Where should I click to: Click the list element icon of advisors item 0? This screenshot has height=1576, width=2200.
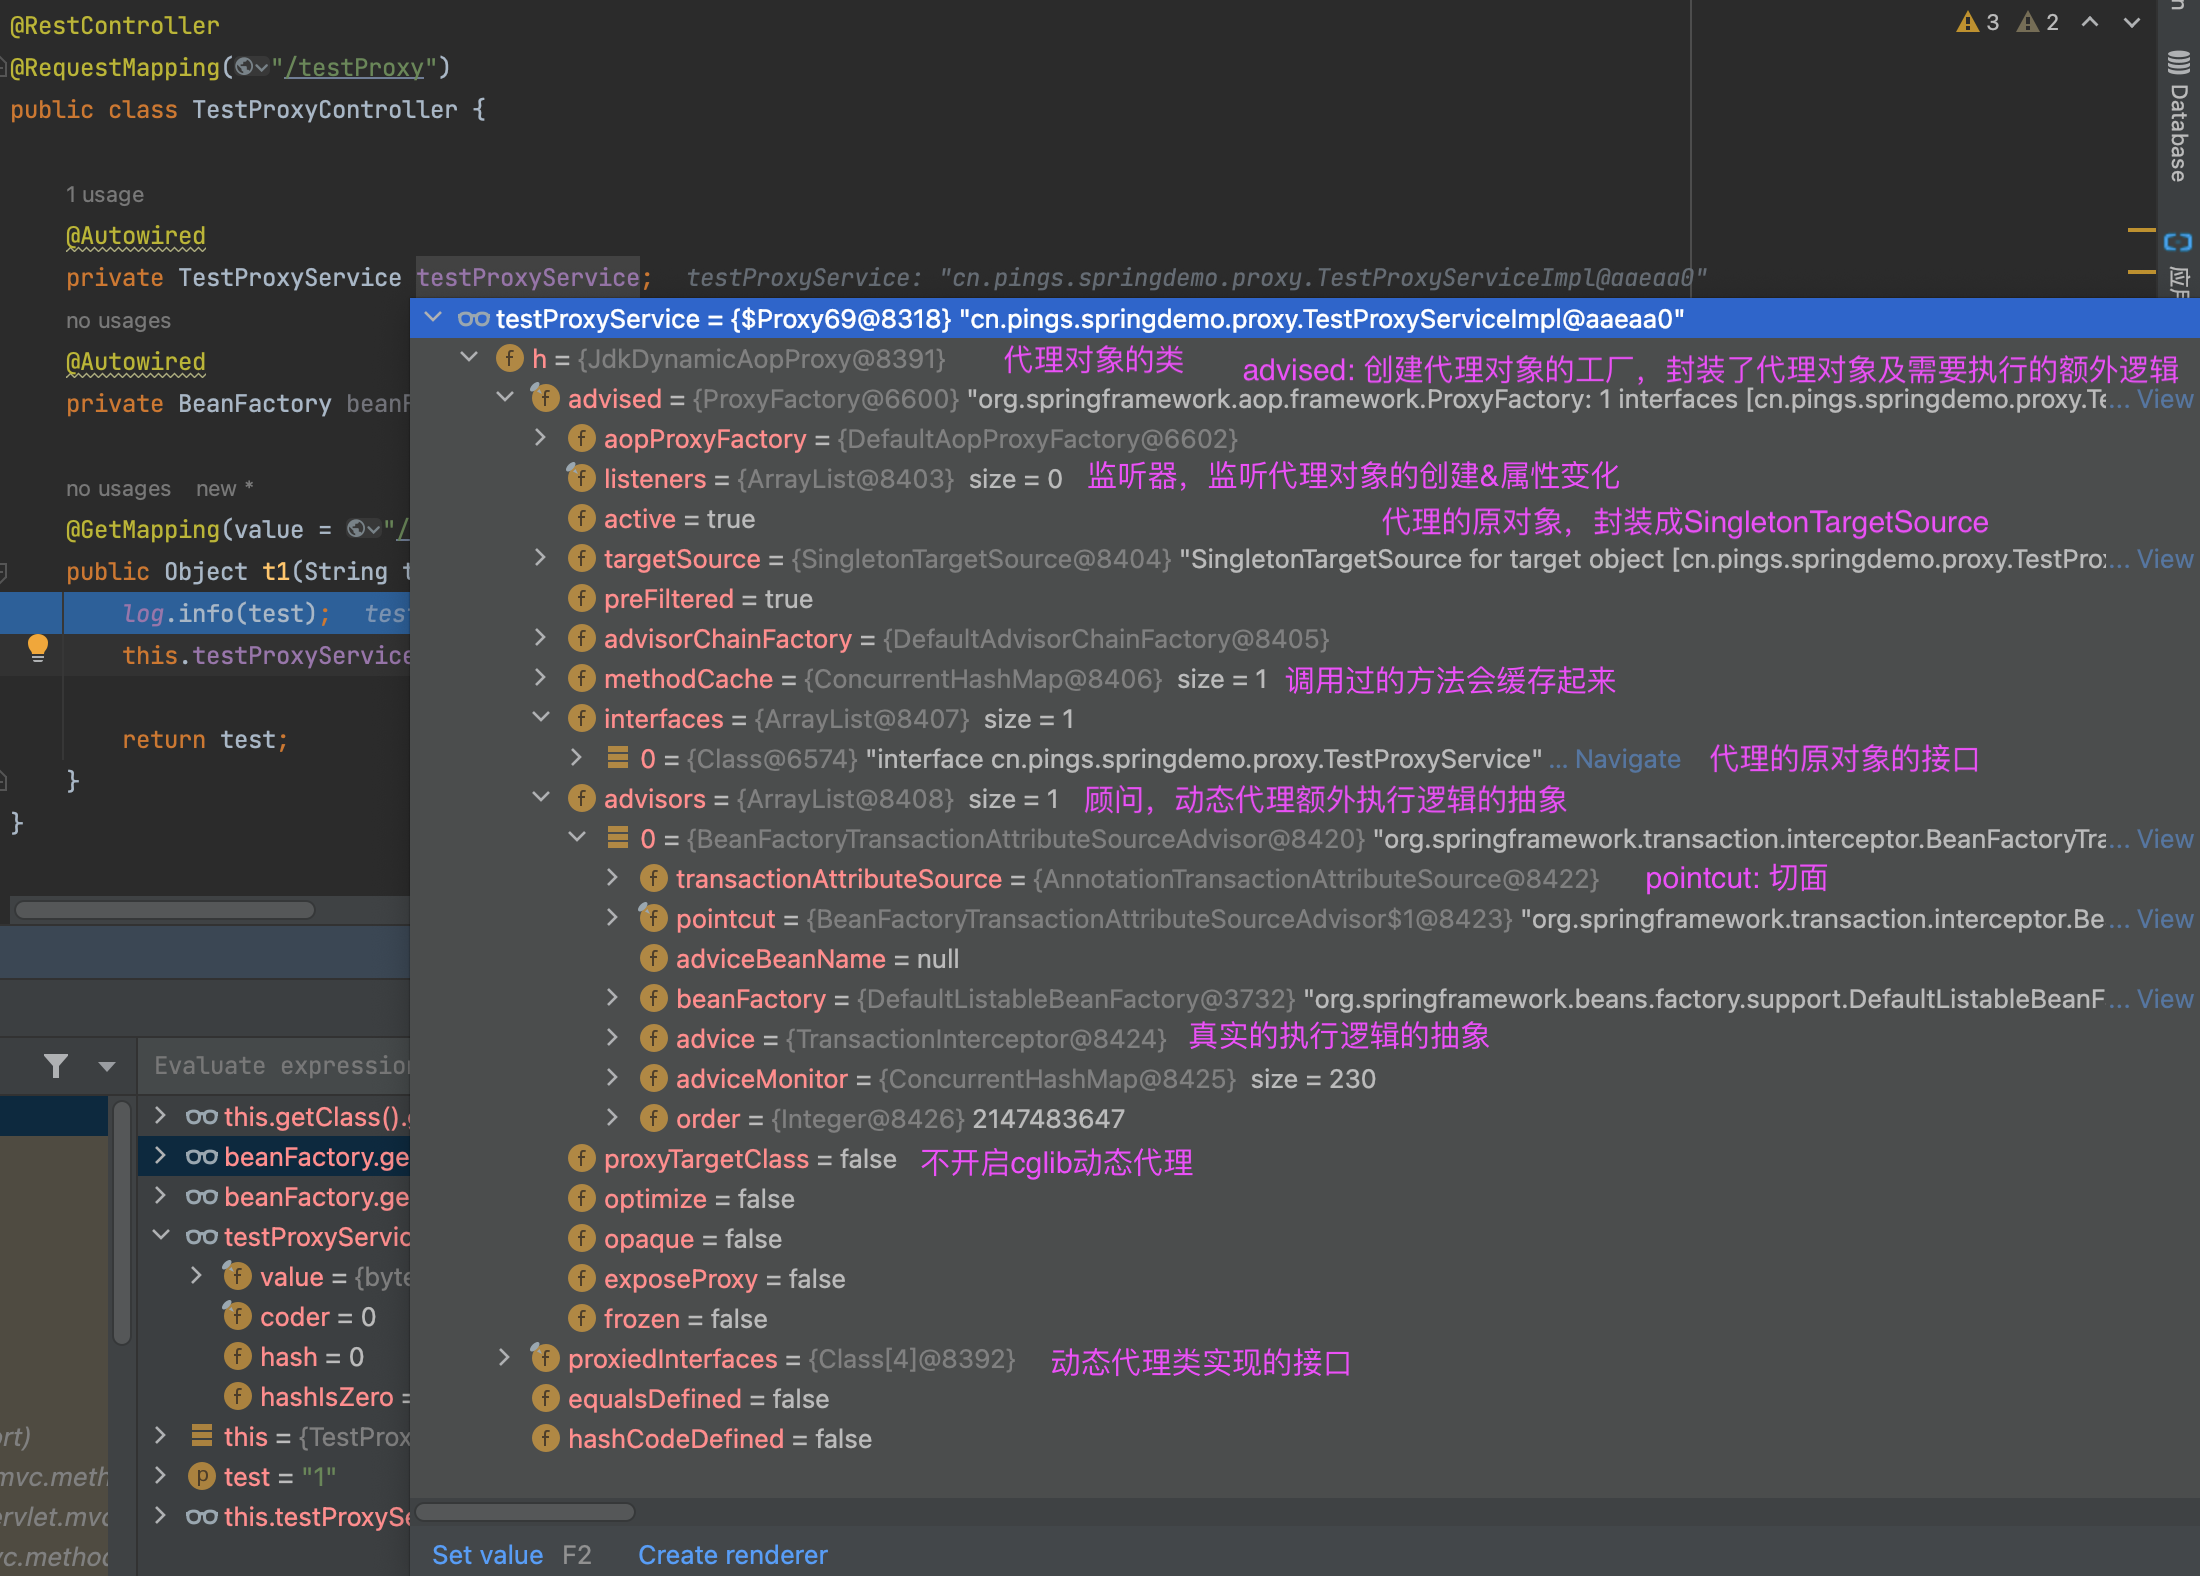click(618, 838)
